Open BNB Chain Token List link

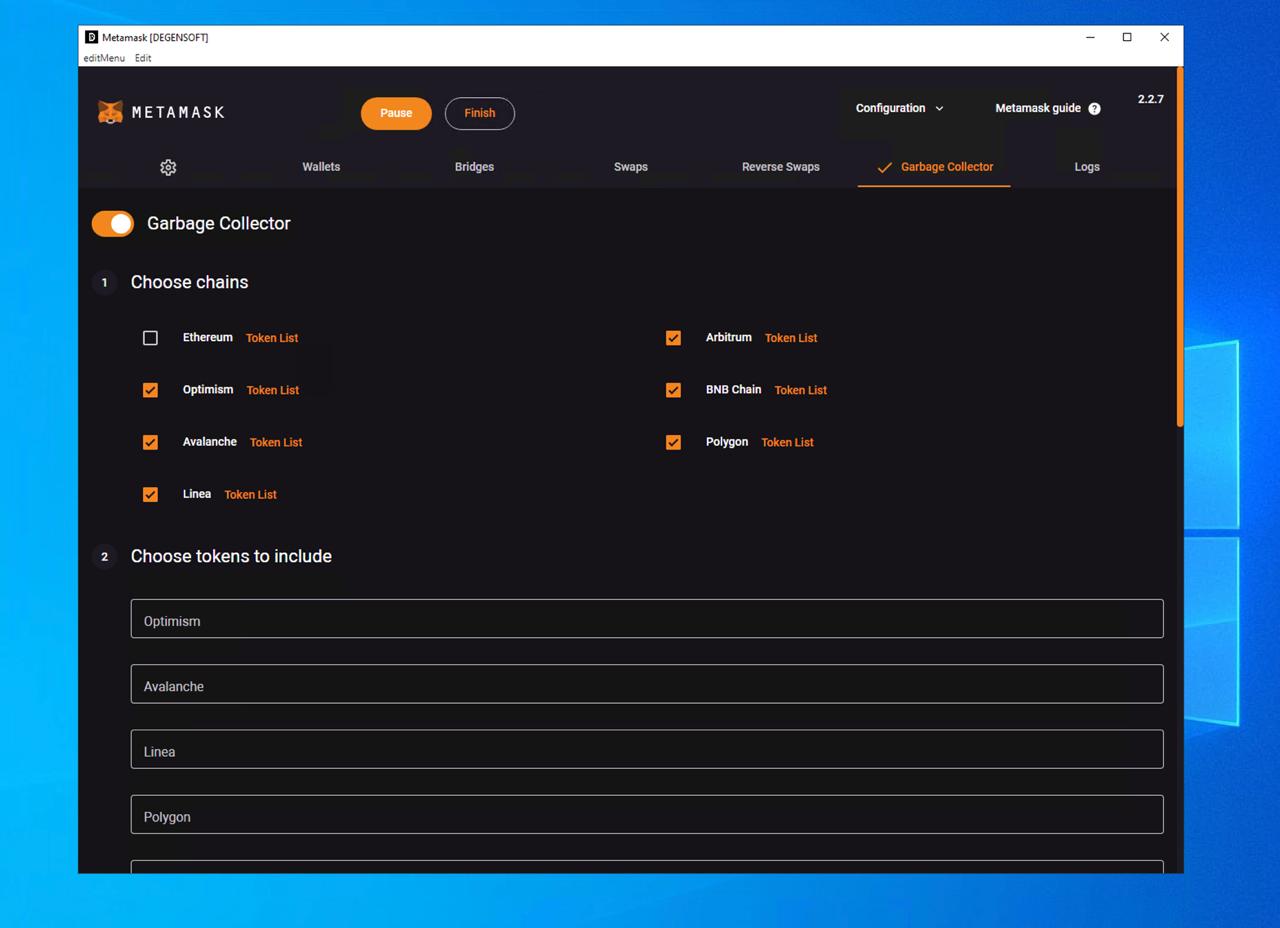click(x=801, y=390)
